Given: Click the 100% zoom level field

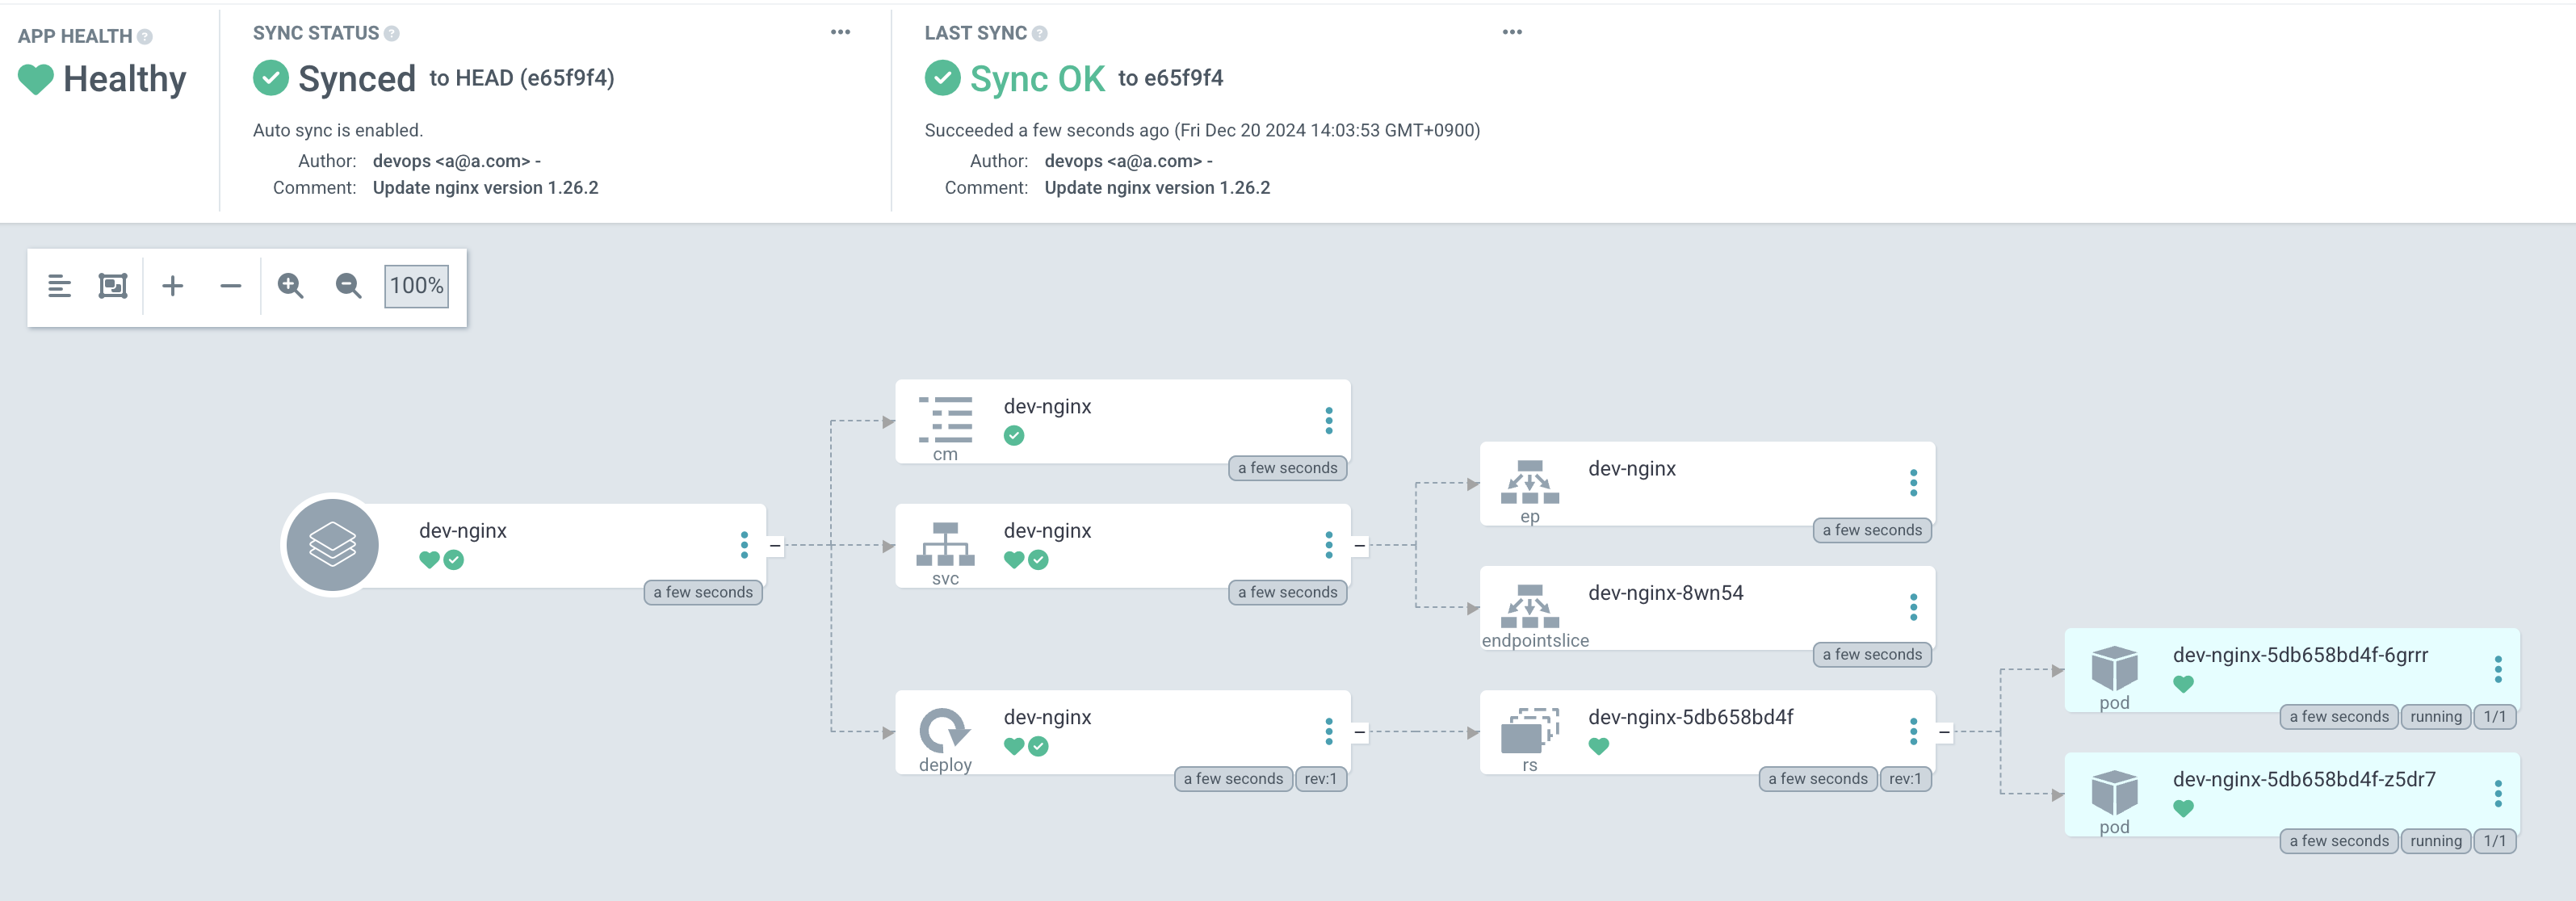Looking at the screenshot, I should click(x=416, y=286).
